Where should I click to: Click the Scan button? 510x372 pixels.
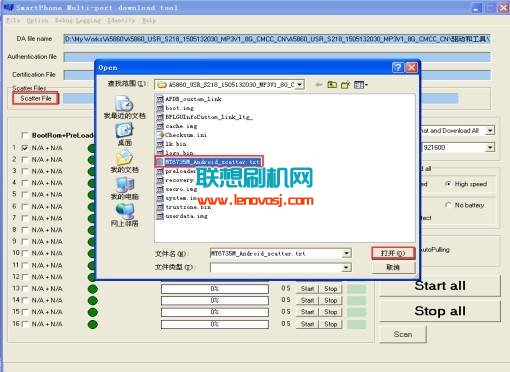(403, 334)
